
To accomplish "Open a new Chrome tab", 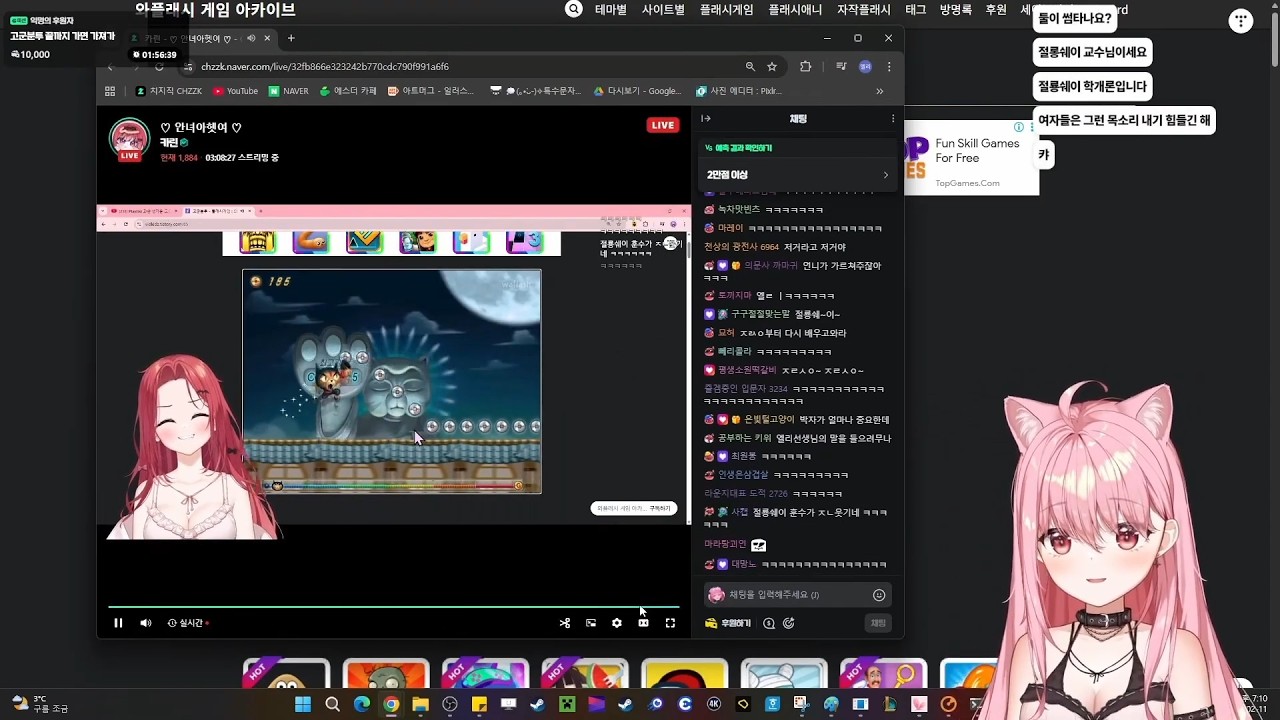I will coord(291,38).
